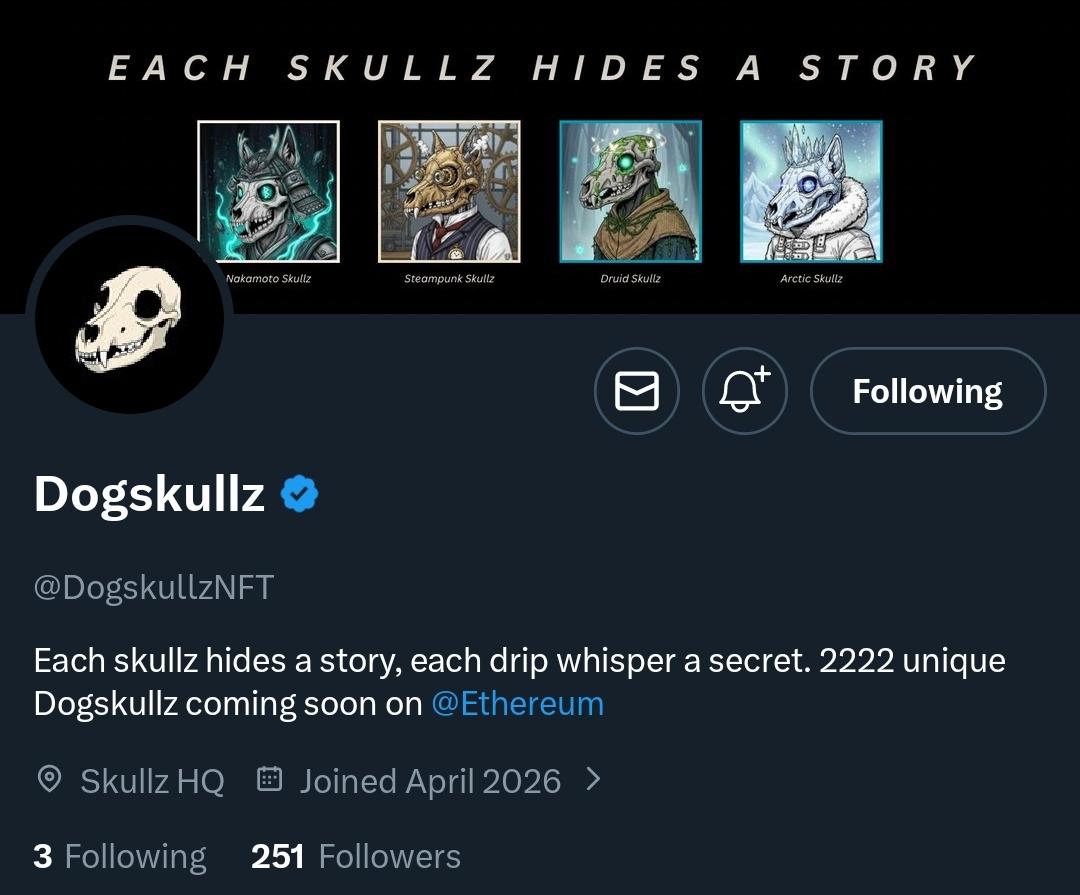Viewport: 1080px width, 895px height.
Task: Click the calendar icon beside join date
Action: (269, 779)
